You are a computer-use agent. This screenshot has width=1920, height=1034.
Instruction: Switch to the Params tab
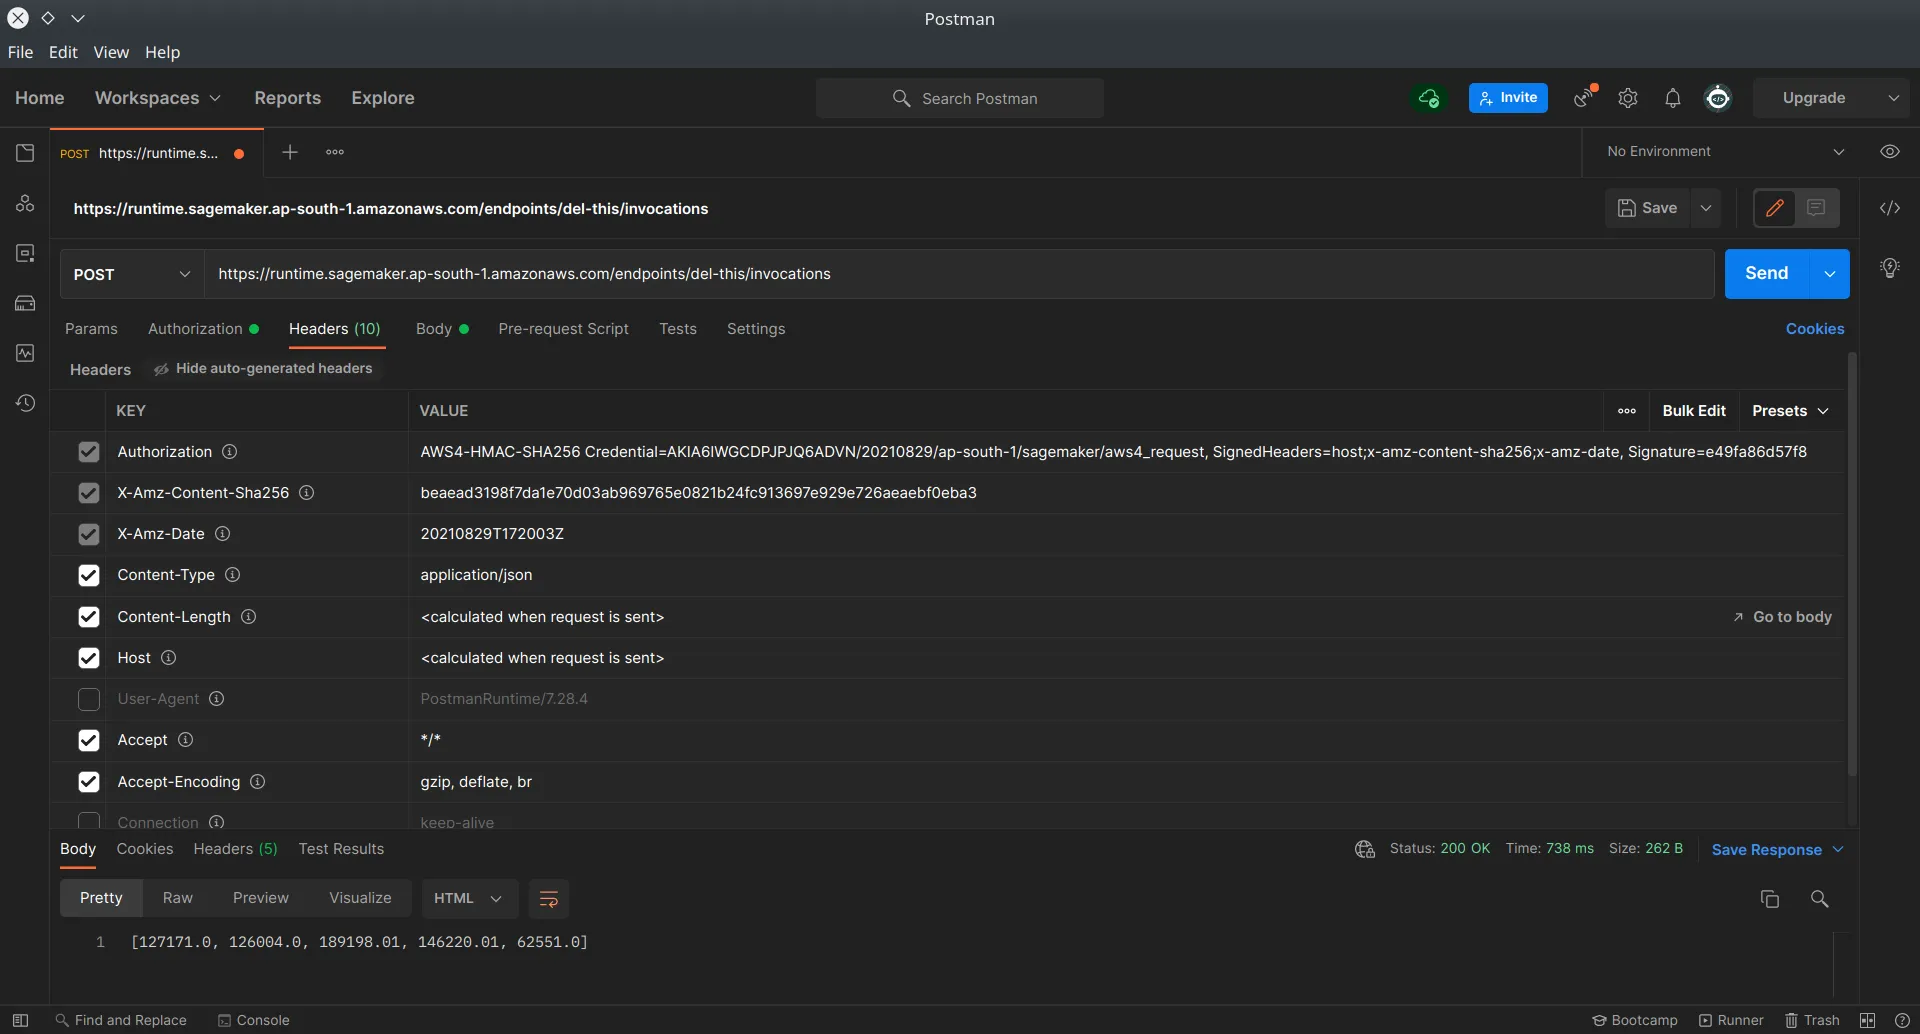(x=91, y=329)
